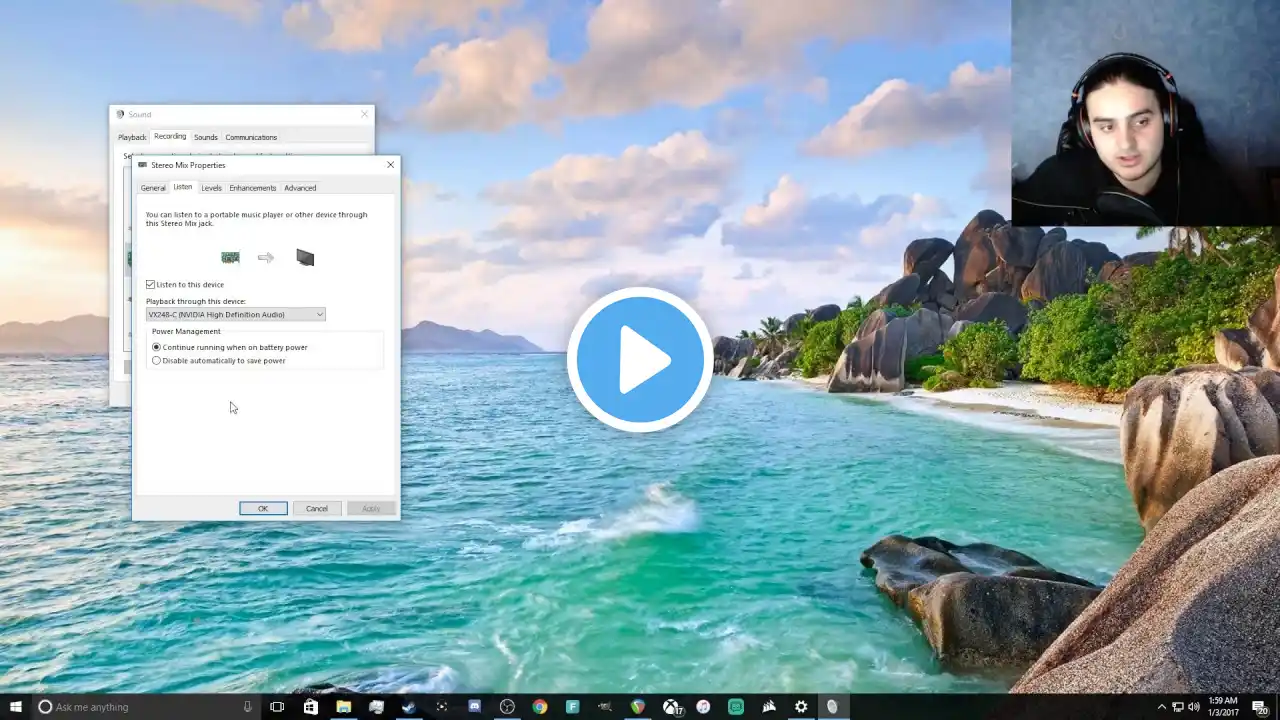Screen dimensions: 1280x720
Task: Open File Explorer in the taskbar
Action: point(343,707)
